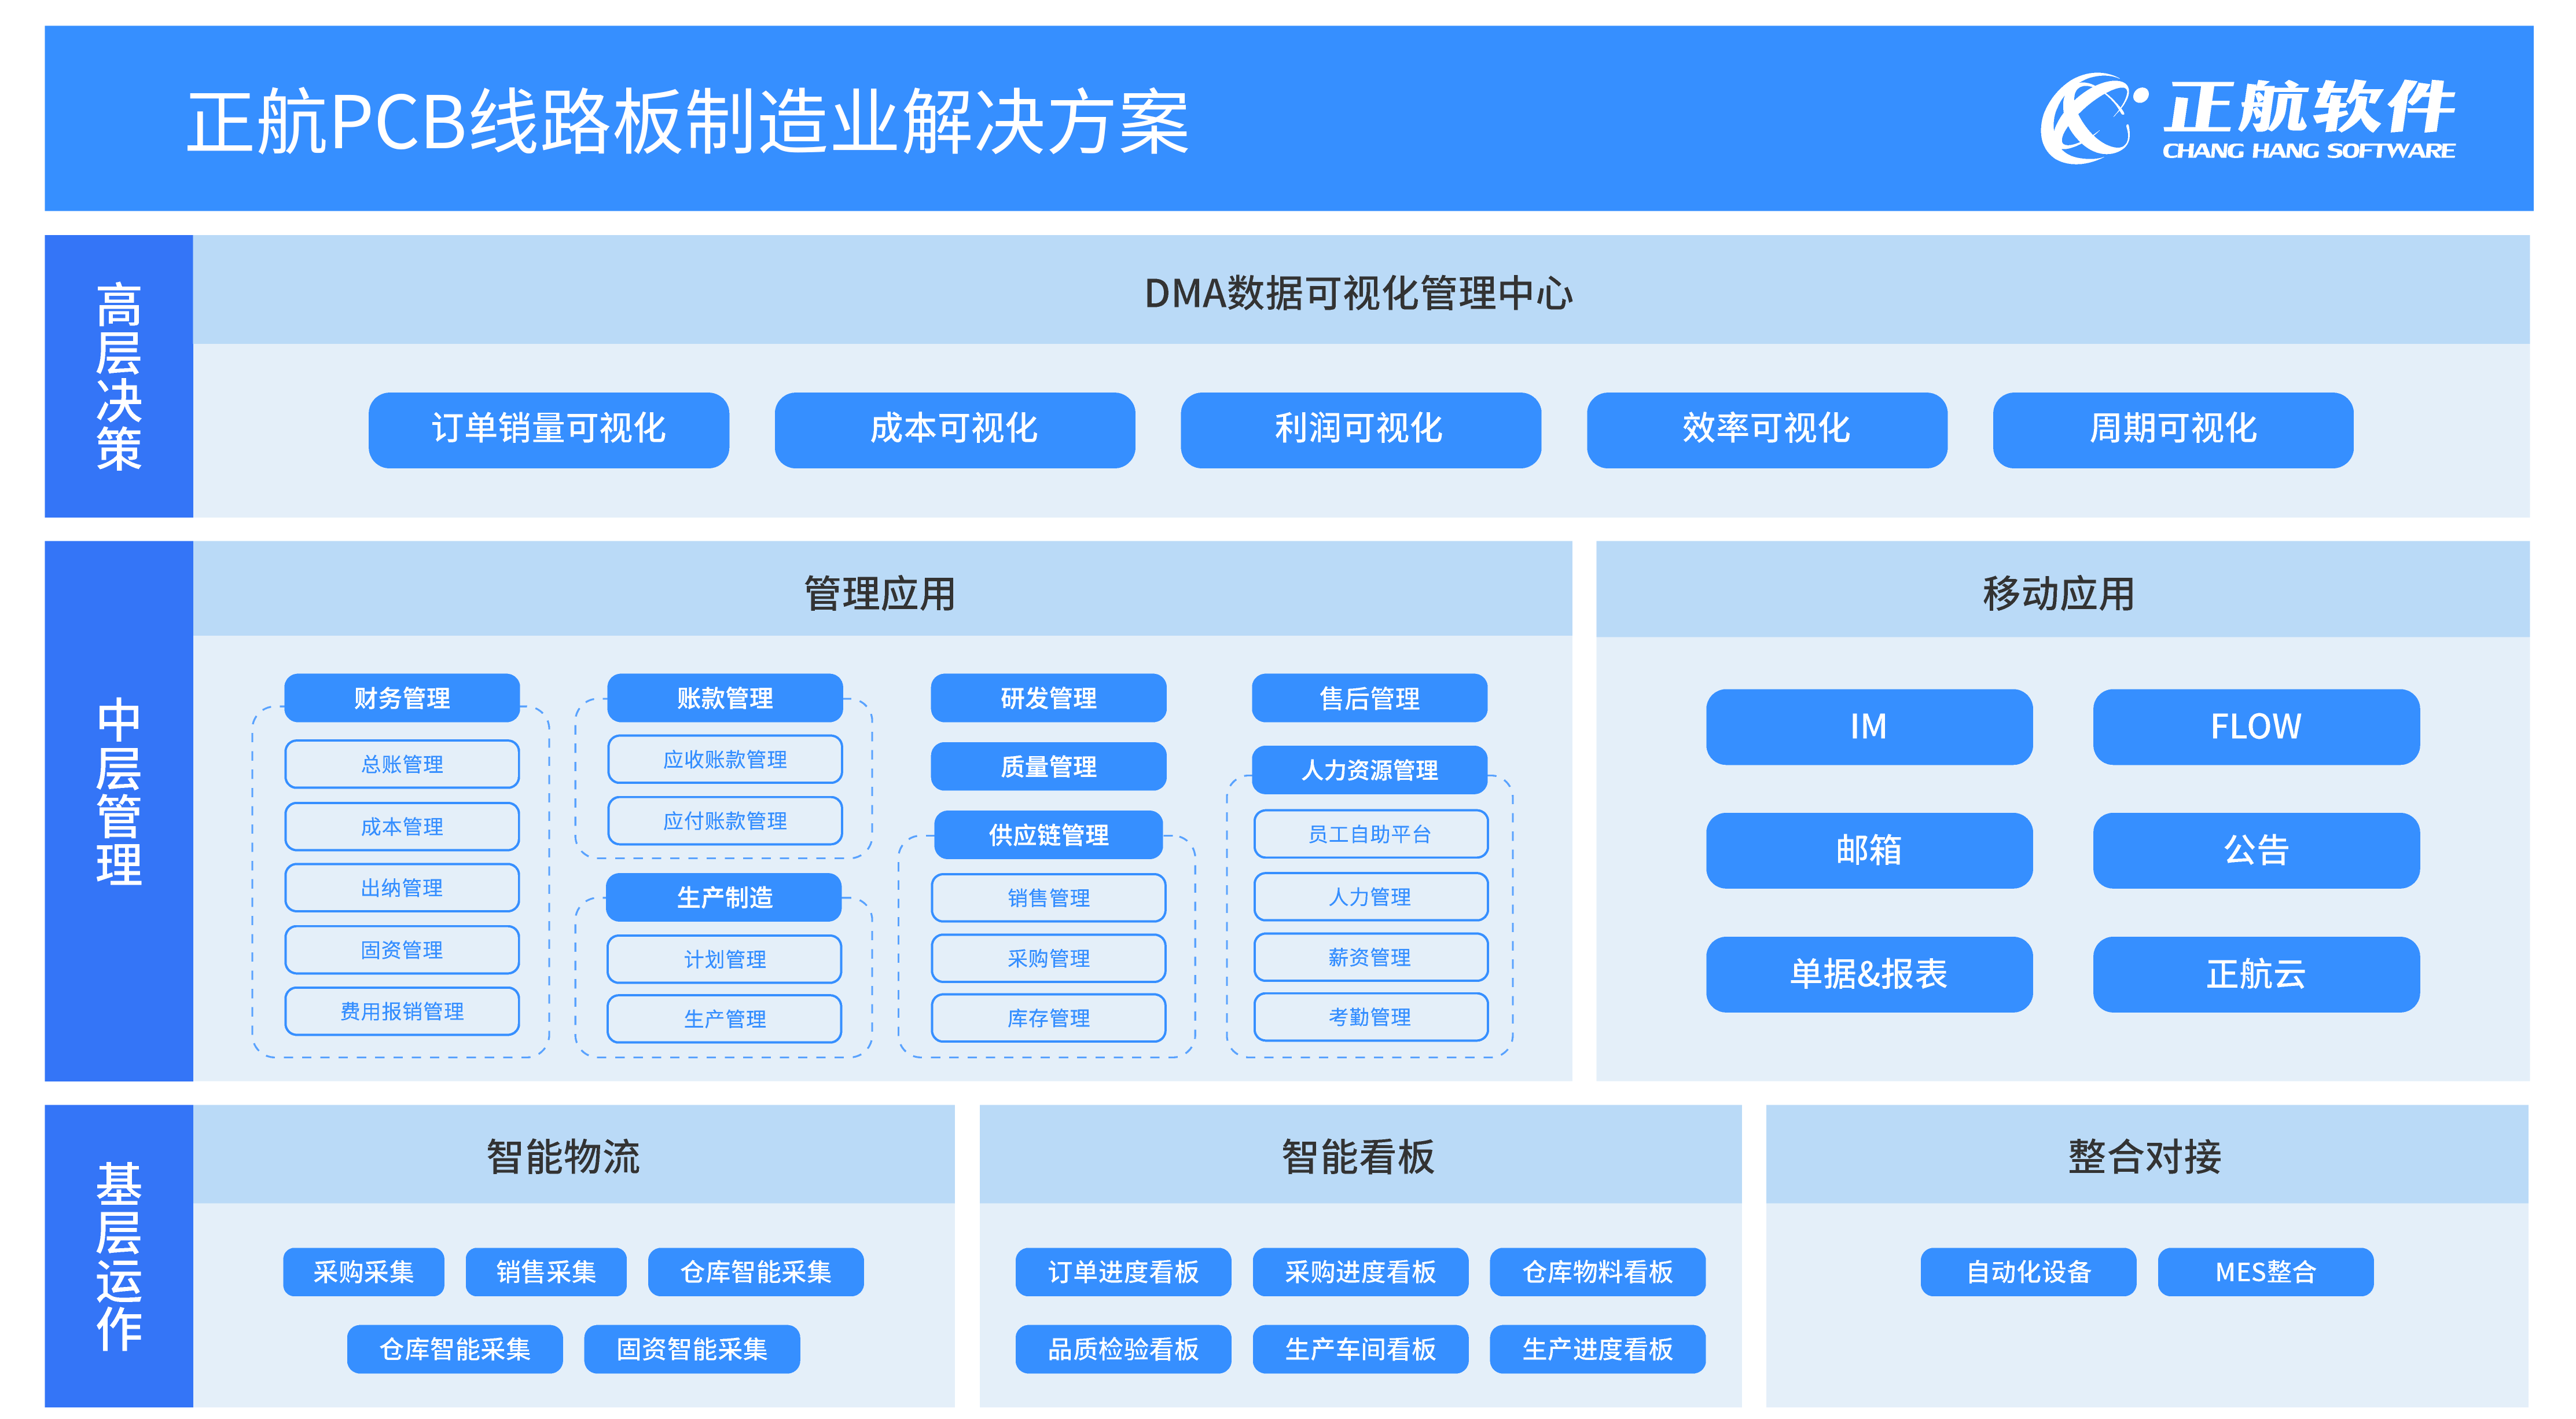The width and height of the screenshot is (2576, 1419).
Task: Open 成本可视化
Action: (x=954, y=429)
